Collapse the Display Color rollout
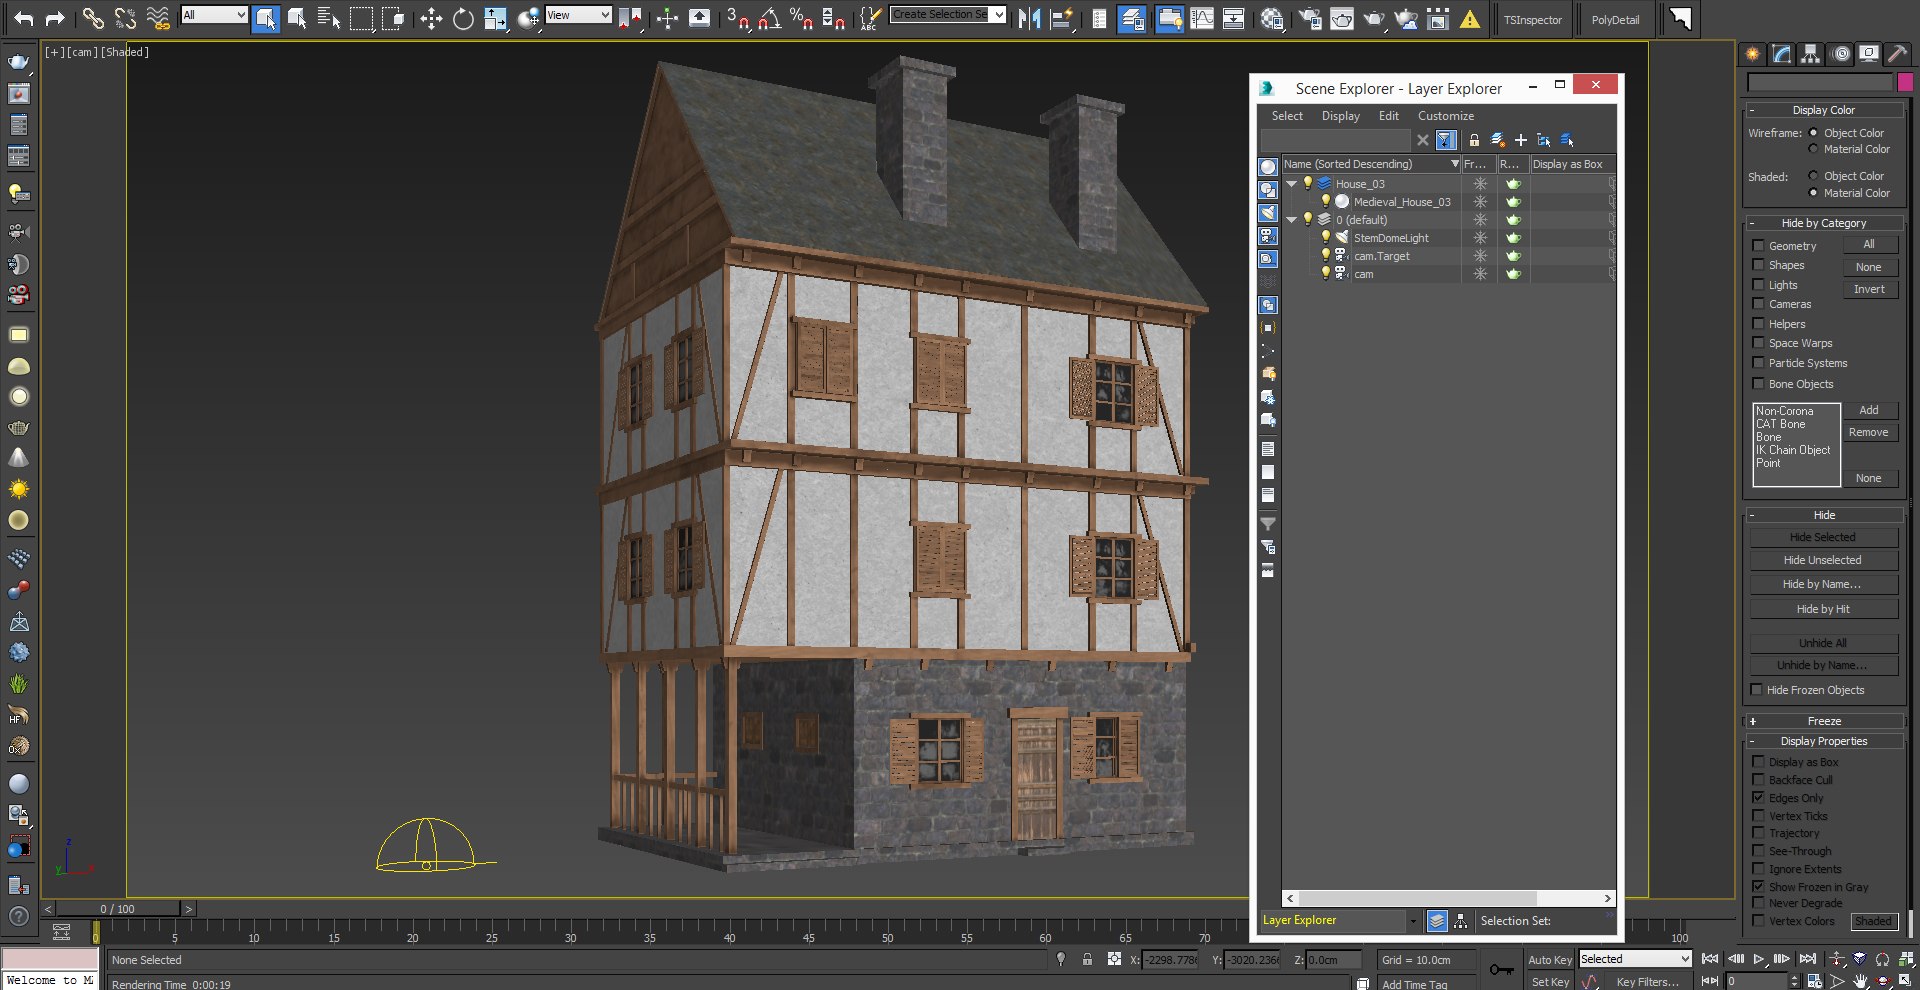Viewport: 1920px width, 990px height. tap(1824, 110)
